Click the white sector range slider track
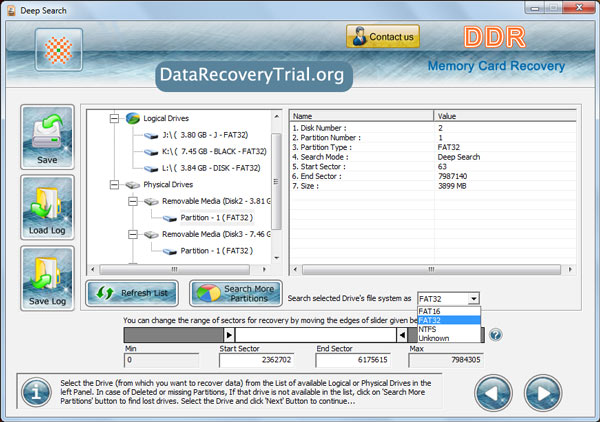 coord(316,335)
